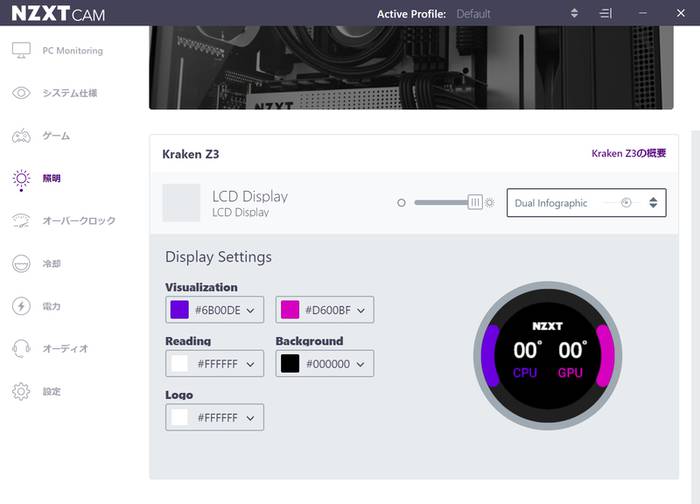Click the NZXT CAM logo
Image resolution: width=700 pixels, height=504 pixels.
(x=58, y=14)
